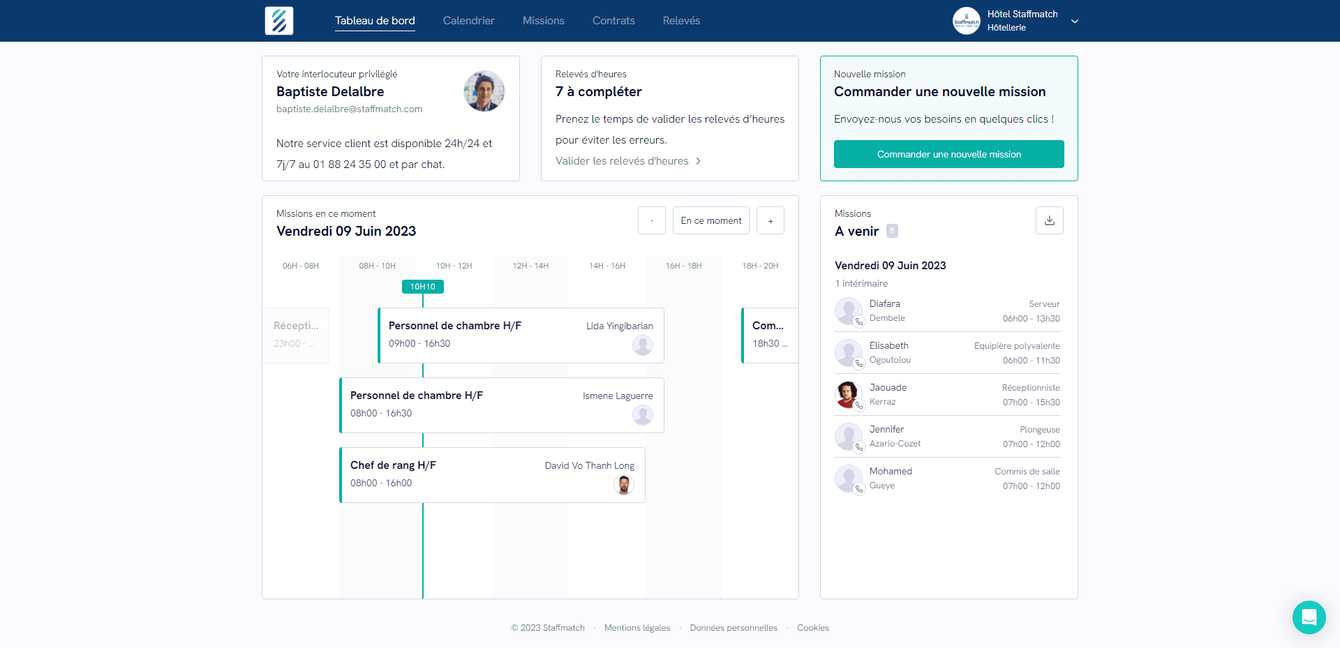
Task: Expand the Hôtel Staffmatch account dropdown
Action: tap(1074, 20)
